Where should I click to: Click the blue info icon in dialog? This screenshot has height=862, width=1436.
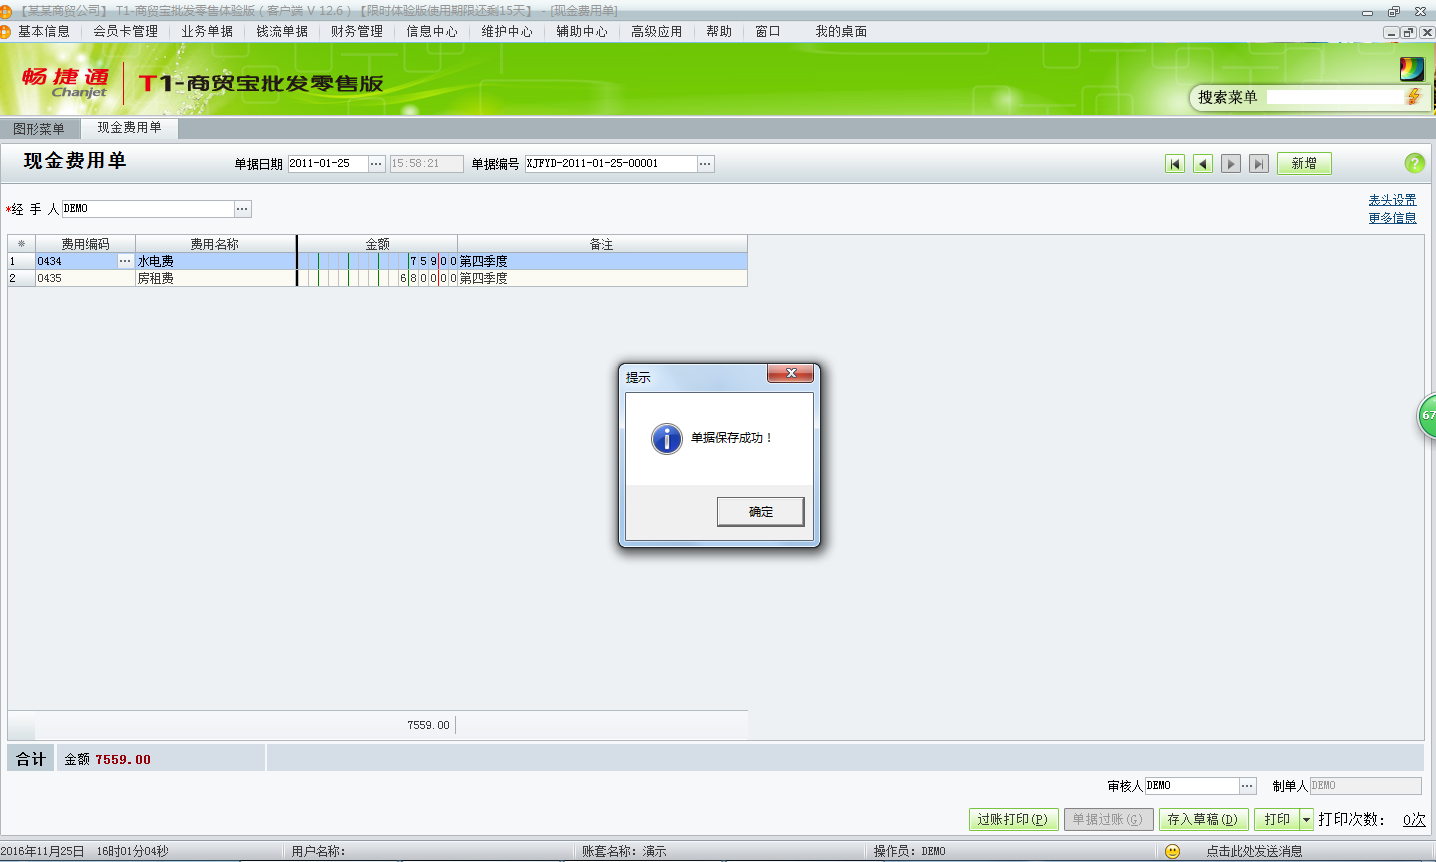[x=667, y=438]
